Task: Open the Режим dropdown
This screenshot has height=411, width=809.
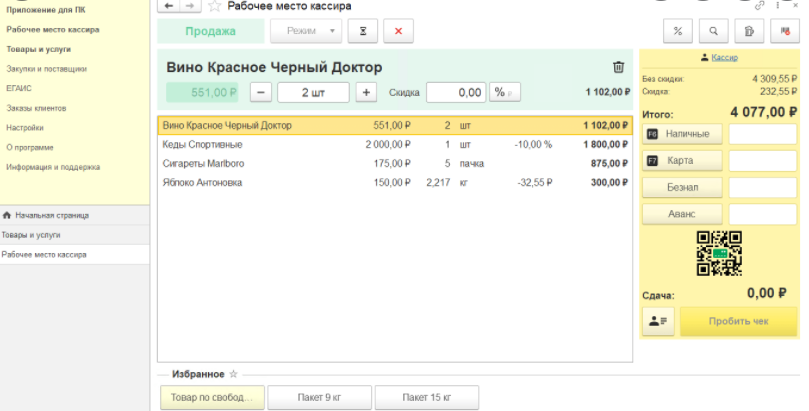Action: click(x=306, y=31)
